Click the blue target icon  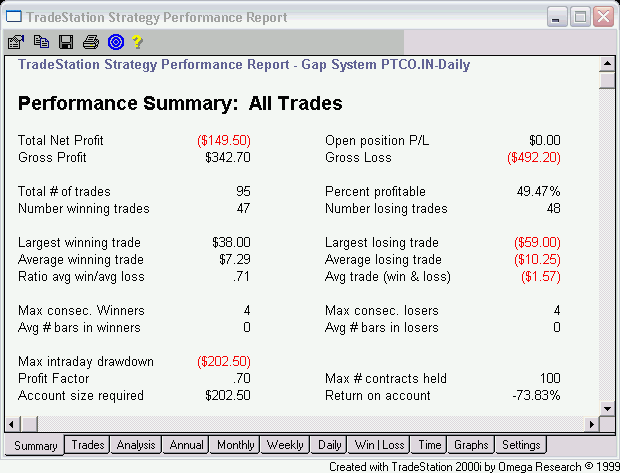click(x=116, y=42)
